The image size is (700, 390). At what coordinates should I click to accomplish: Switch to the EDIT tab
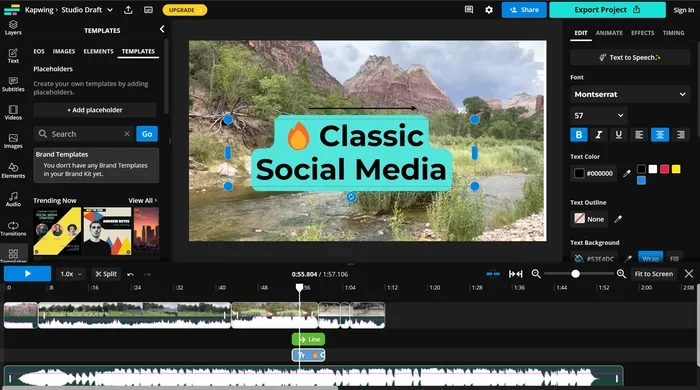(581, 33)
